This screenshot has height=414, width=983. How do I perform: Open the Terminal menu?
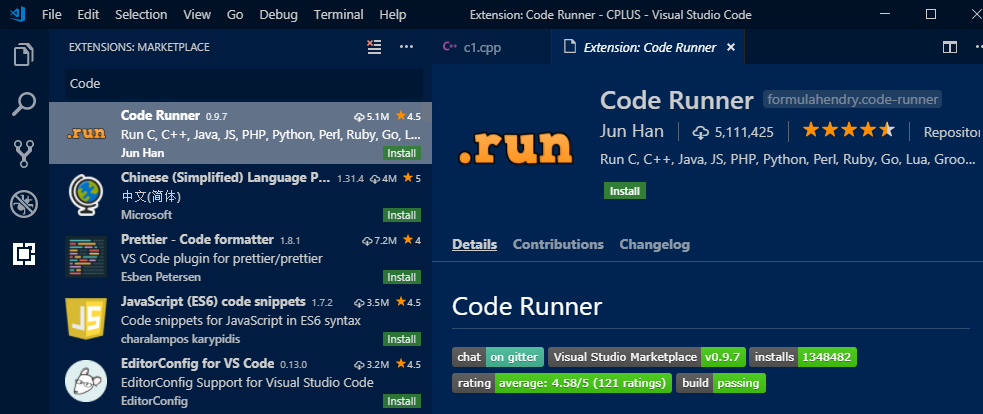pos(339,14)
